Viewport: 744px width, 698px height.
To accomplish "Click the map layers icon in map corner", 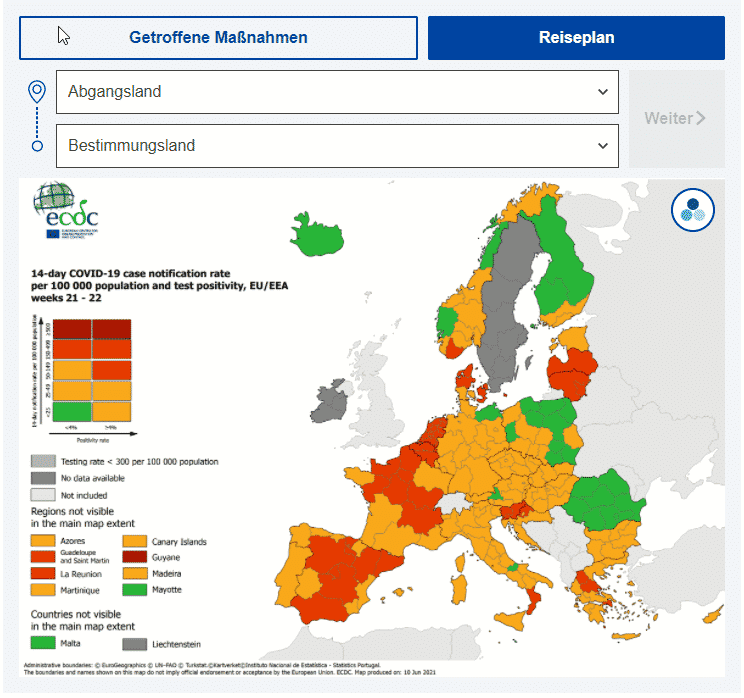I will [x=691, y=210].
